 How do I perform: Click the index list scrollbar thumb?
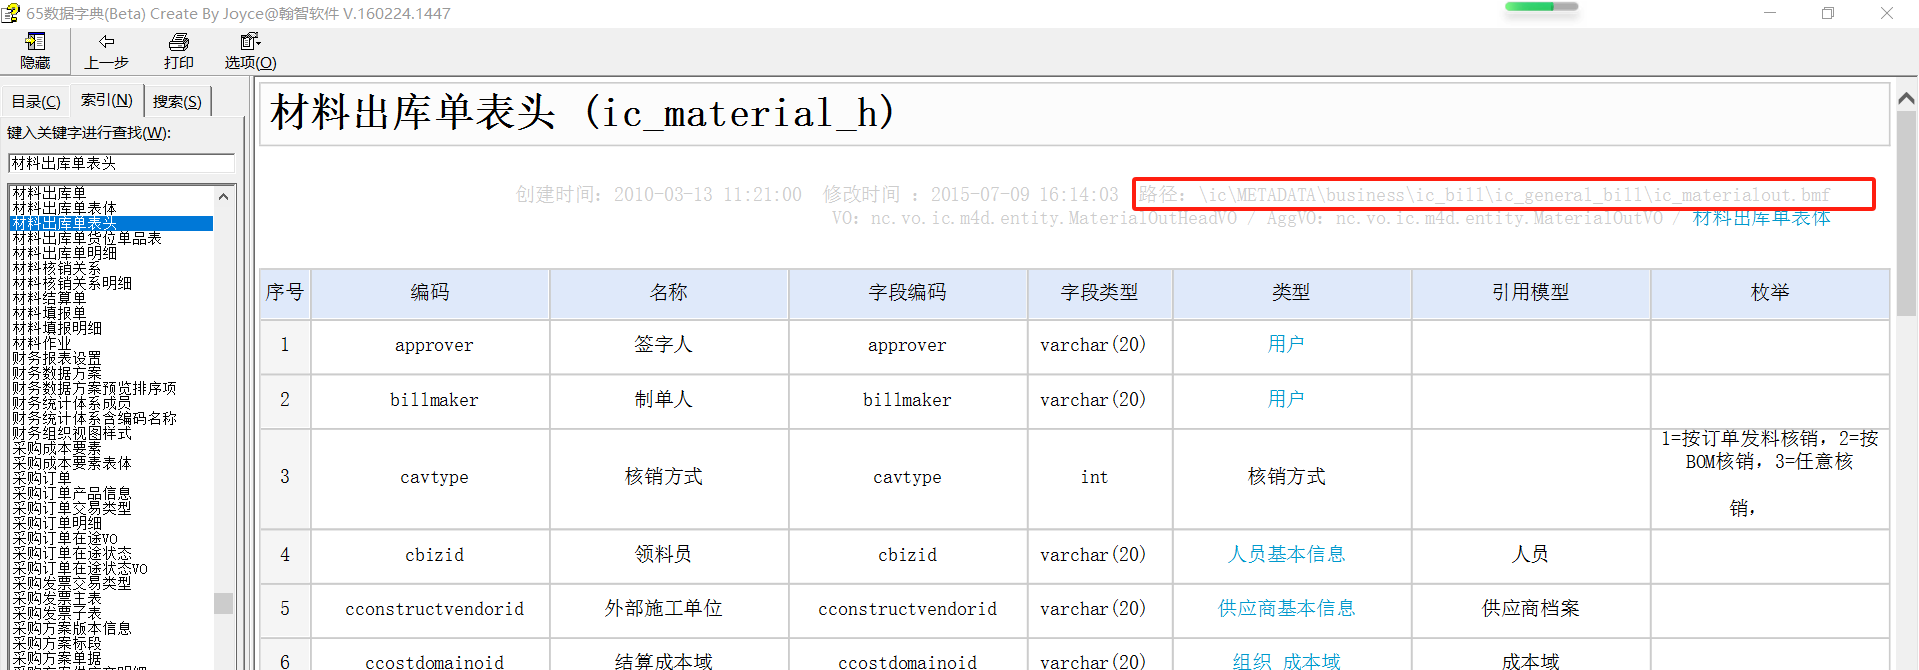[x=223, y=603]
